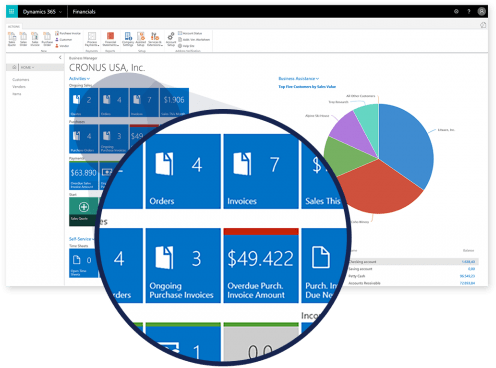Screen dimensions: 496x368
Task: Add a new Vendor from ribbon
Action: tap(62, 46)
